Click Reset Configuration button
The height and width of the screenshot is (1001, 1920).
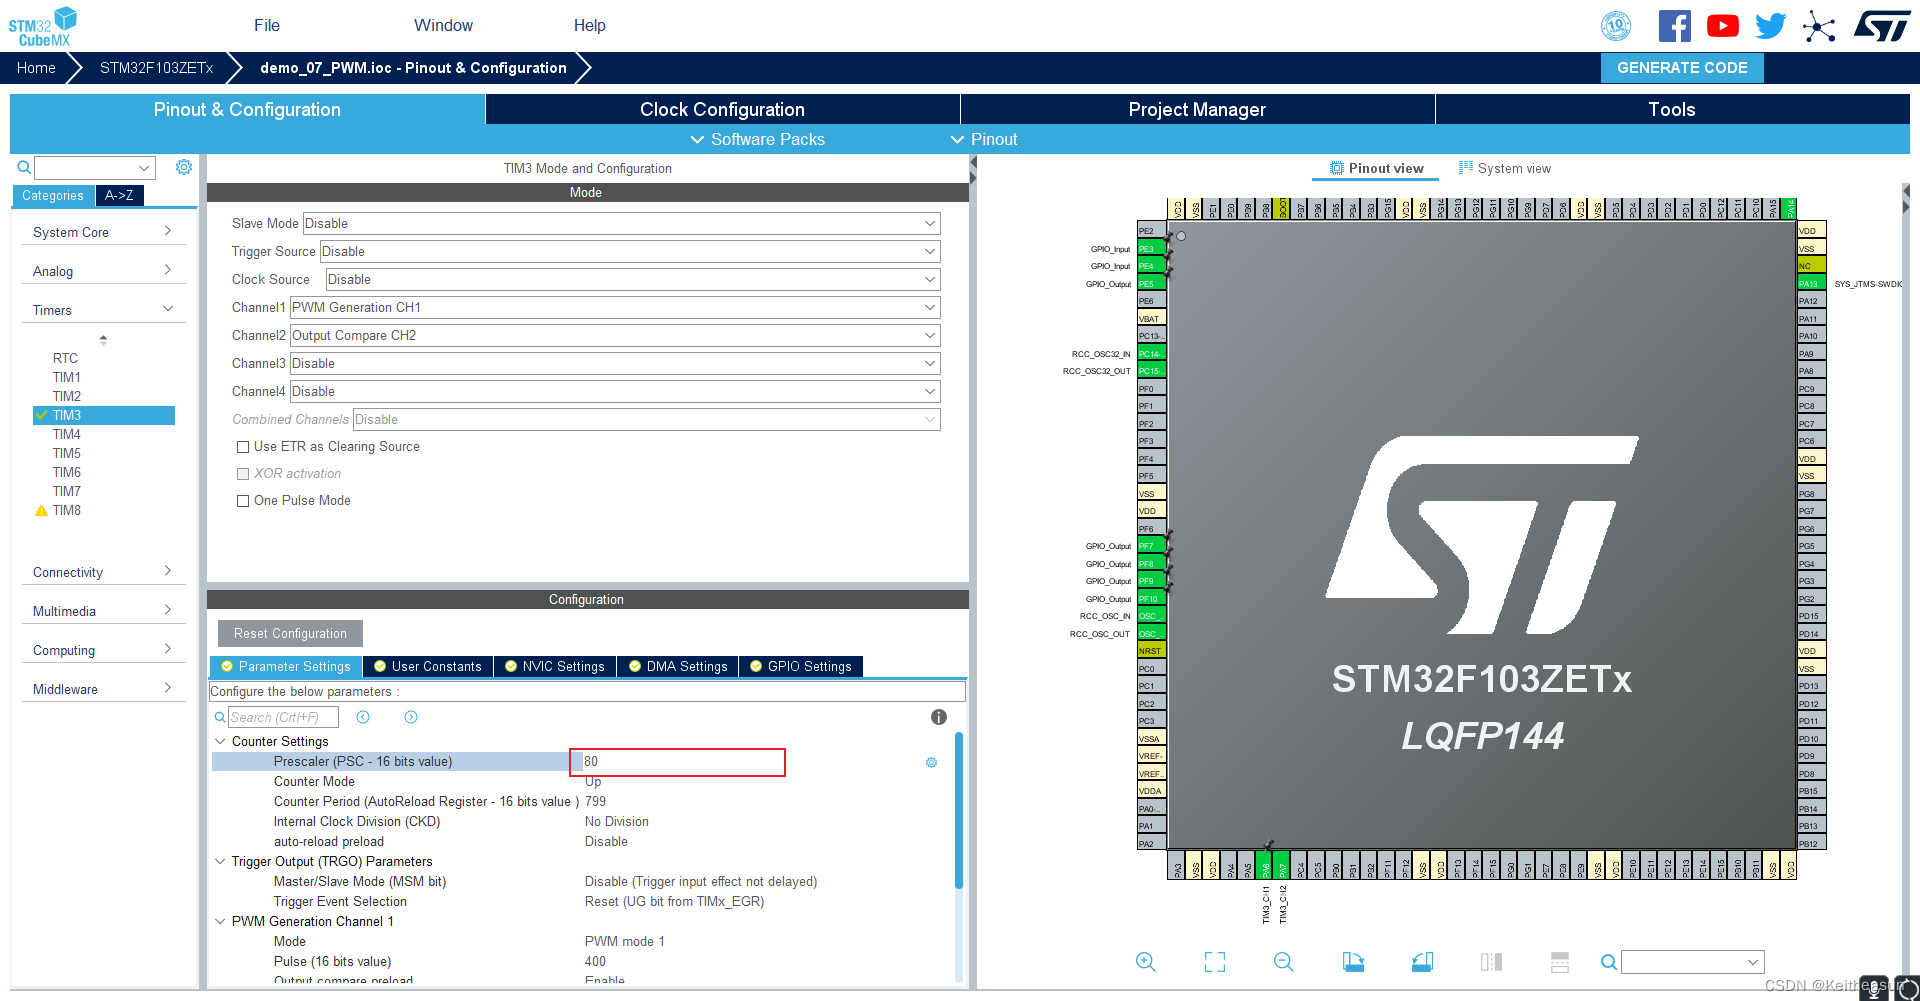[290, 633]
